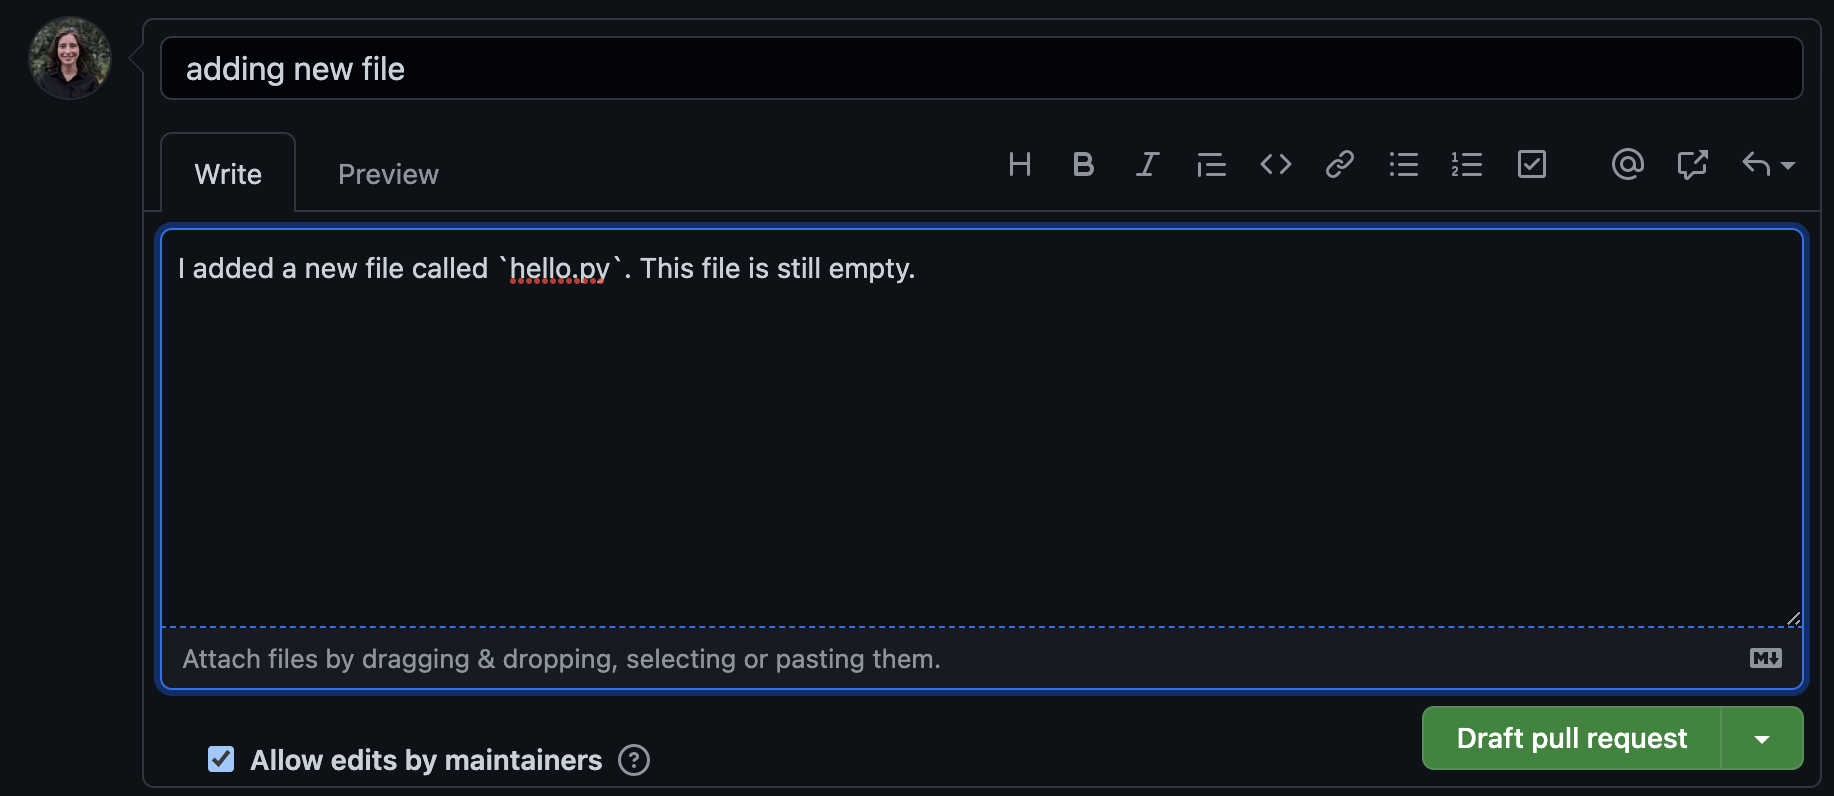Insert a numbered list
1834x796 pixels.
[x=1467, y=164]
